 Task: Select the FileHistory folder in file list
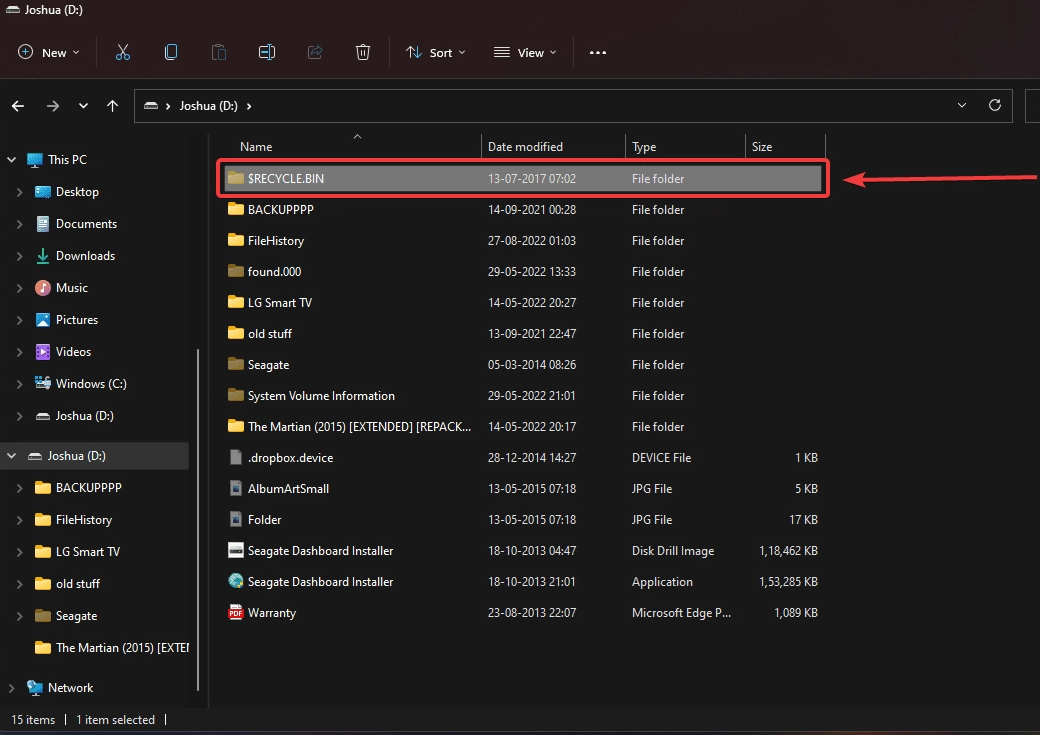[523, 240]
